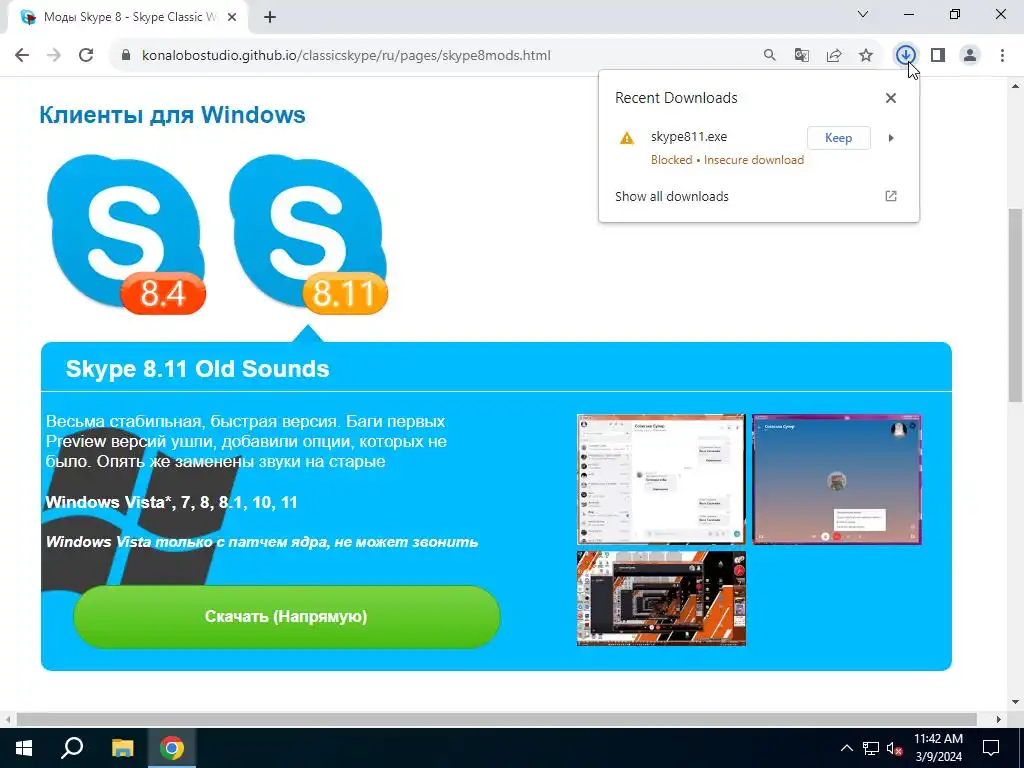Viewport: 1024px width, 768px height.
Task: Click the Скачать (Напрямую) button
Action: [287, 616]
